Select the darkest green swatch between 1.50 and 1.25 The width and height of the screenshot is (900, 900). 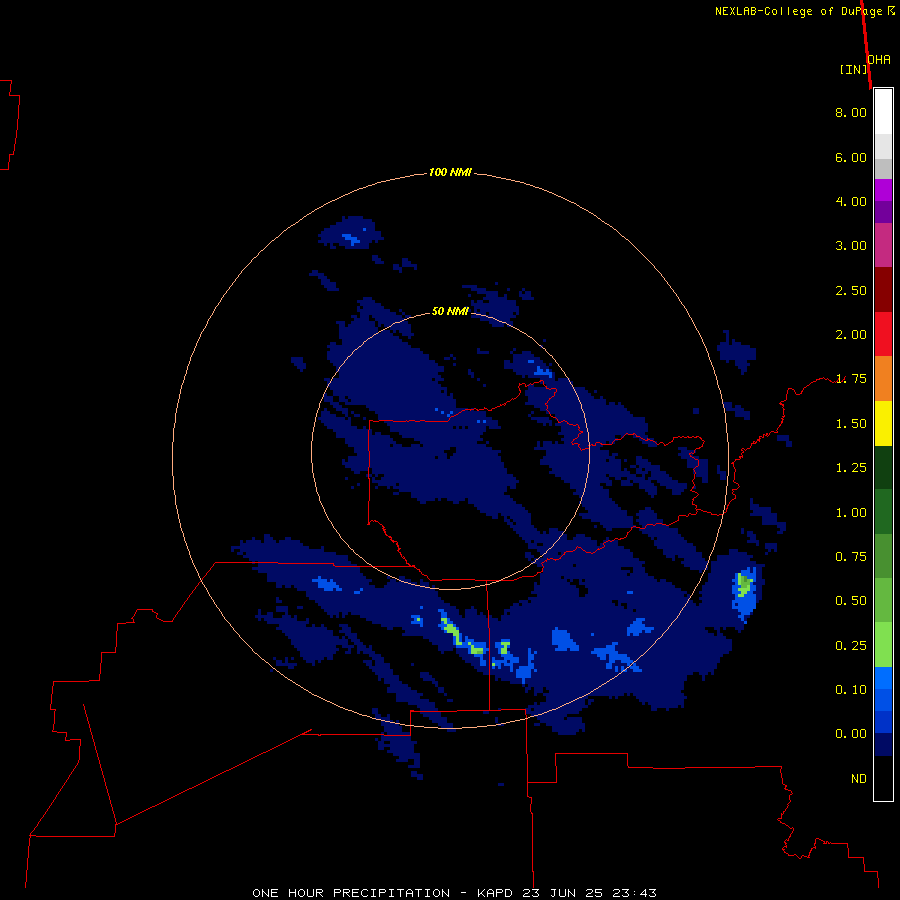tap(883, 467)
